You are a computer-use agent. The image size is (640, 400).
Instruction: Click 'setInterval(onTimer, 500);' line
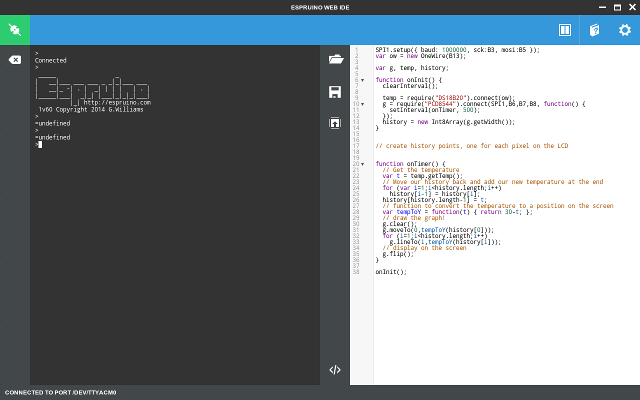point(434,110)
